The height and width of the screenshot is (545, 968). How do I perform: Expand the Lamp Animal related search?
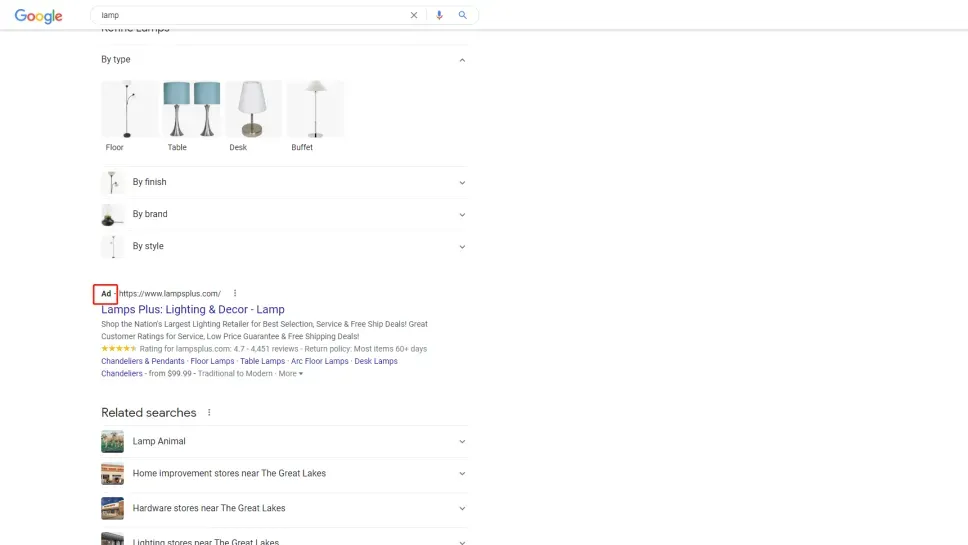284,441
